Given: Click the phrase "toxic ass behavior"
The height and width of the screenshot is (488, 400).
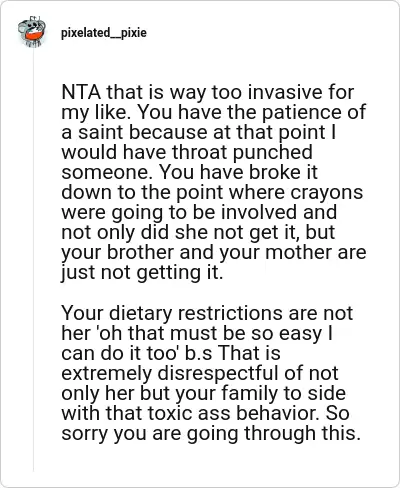Looking at the screenshot, I should [234, 413].
